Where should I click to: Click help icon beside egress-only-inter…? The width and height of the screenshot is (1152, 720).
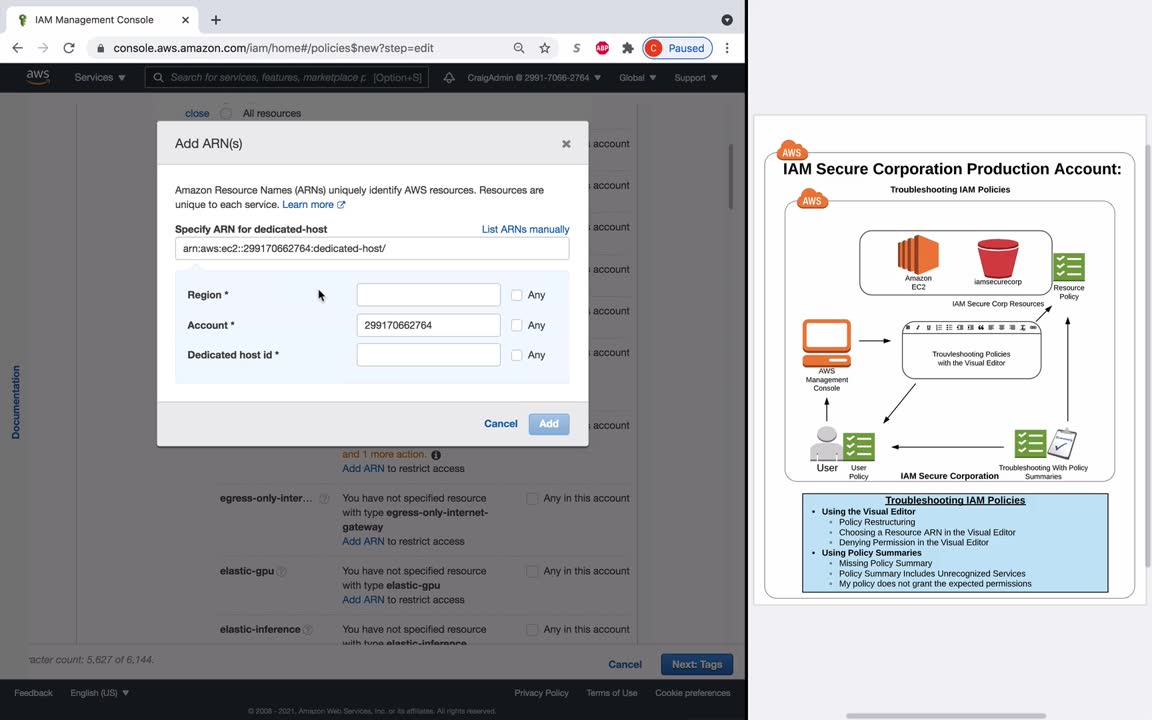[324, 498]
